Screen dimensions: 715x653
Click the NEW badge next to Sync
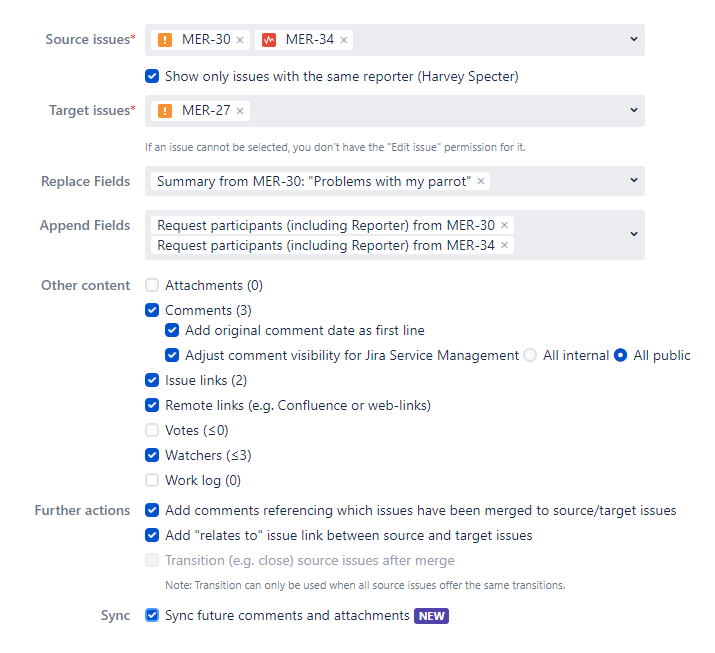tap(431, 616)
